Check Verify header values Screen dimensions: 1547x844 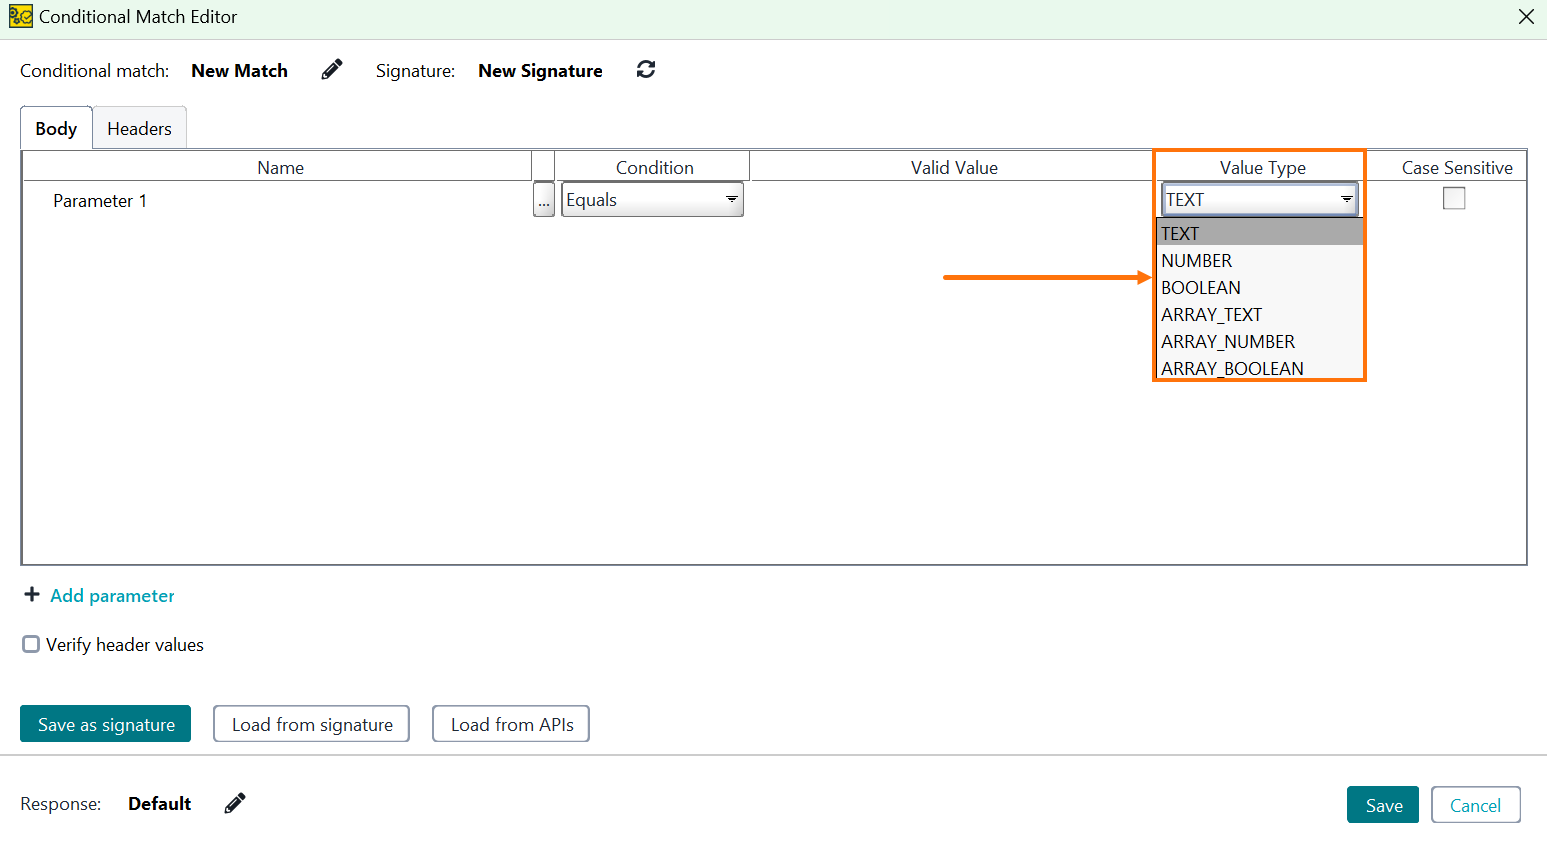pos(30,644)
